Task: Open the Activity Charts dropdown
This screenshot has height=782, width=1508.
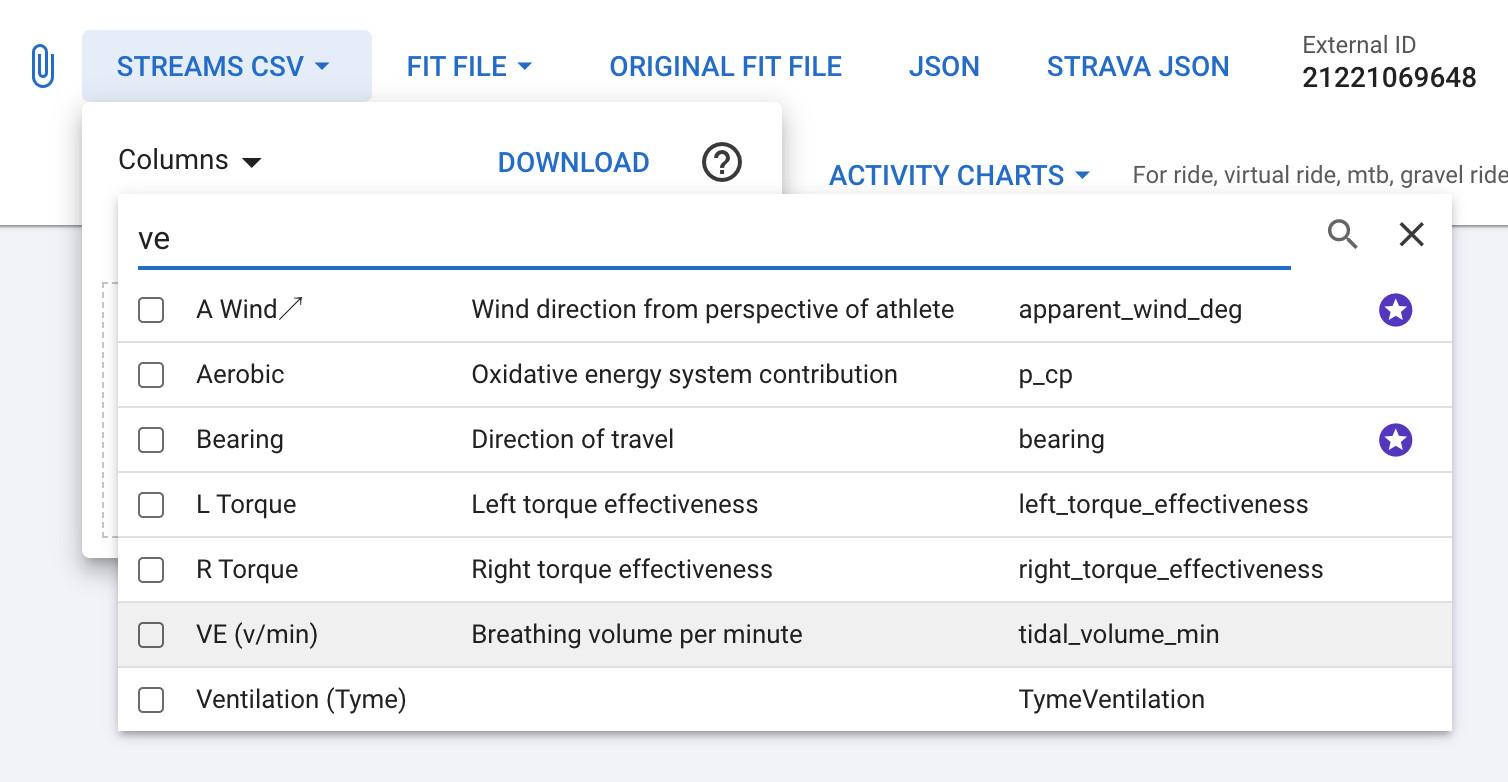Action: (958, 176)
